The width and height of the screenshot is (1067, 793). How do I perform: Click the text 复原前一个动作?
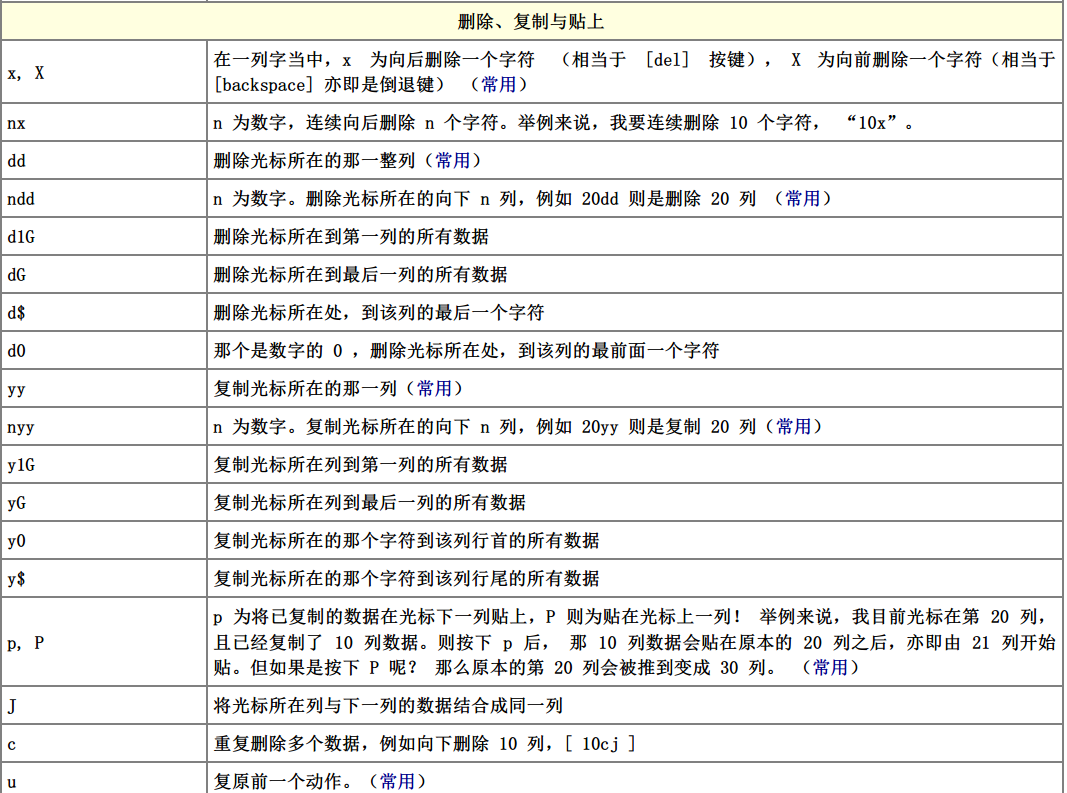click(x=278, y=781)
